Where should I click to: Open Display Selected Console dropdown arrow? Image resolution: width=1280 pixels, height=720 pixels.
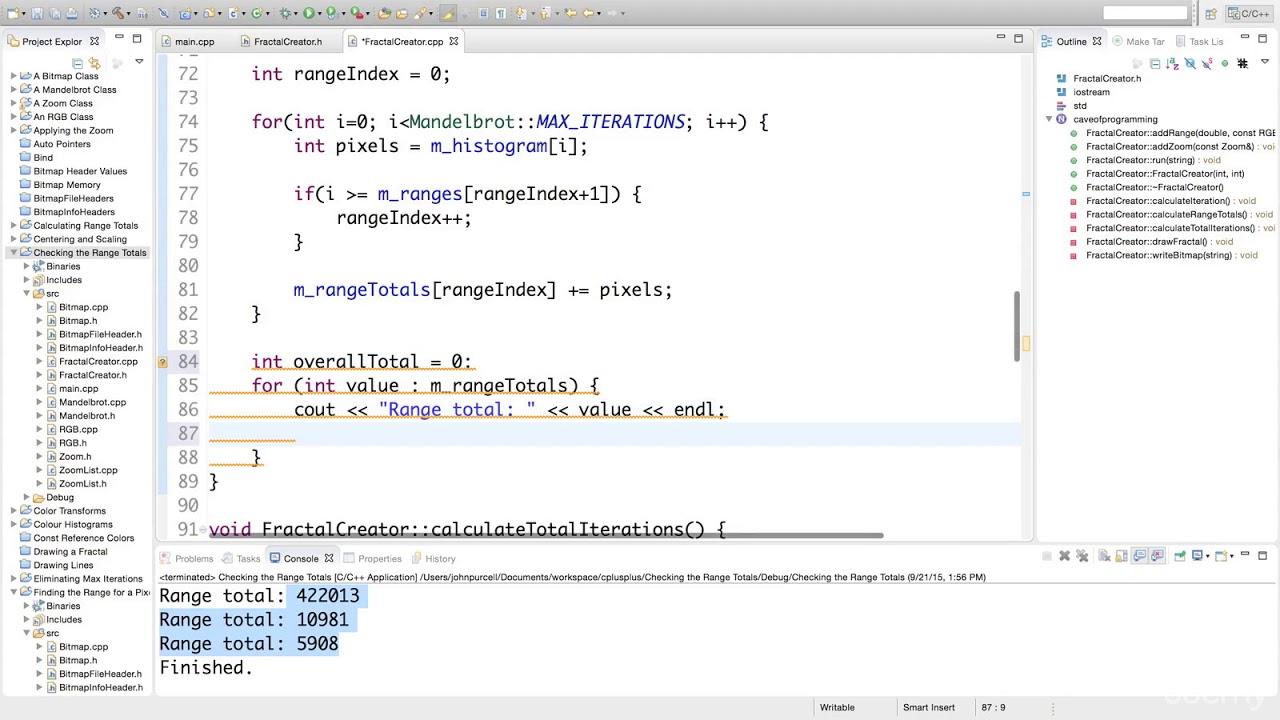pos(1208,556)
